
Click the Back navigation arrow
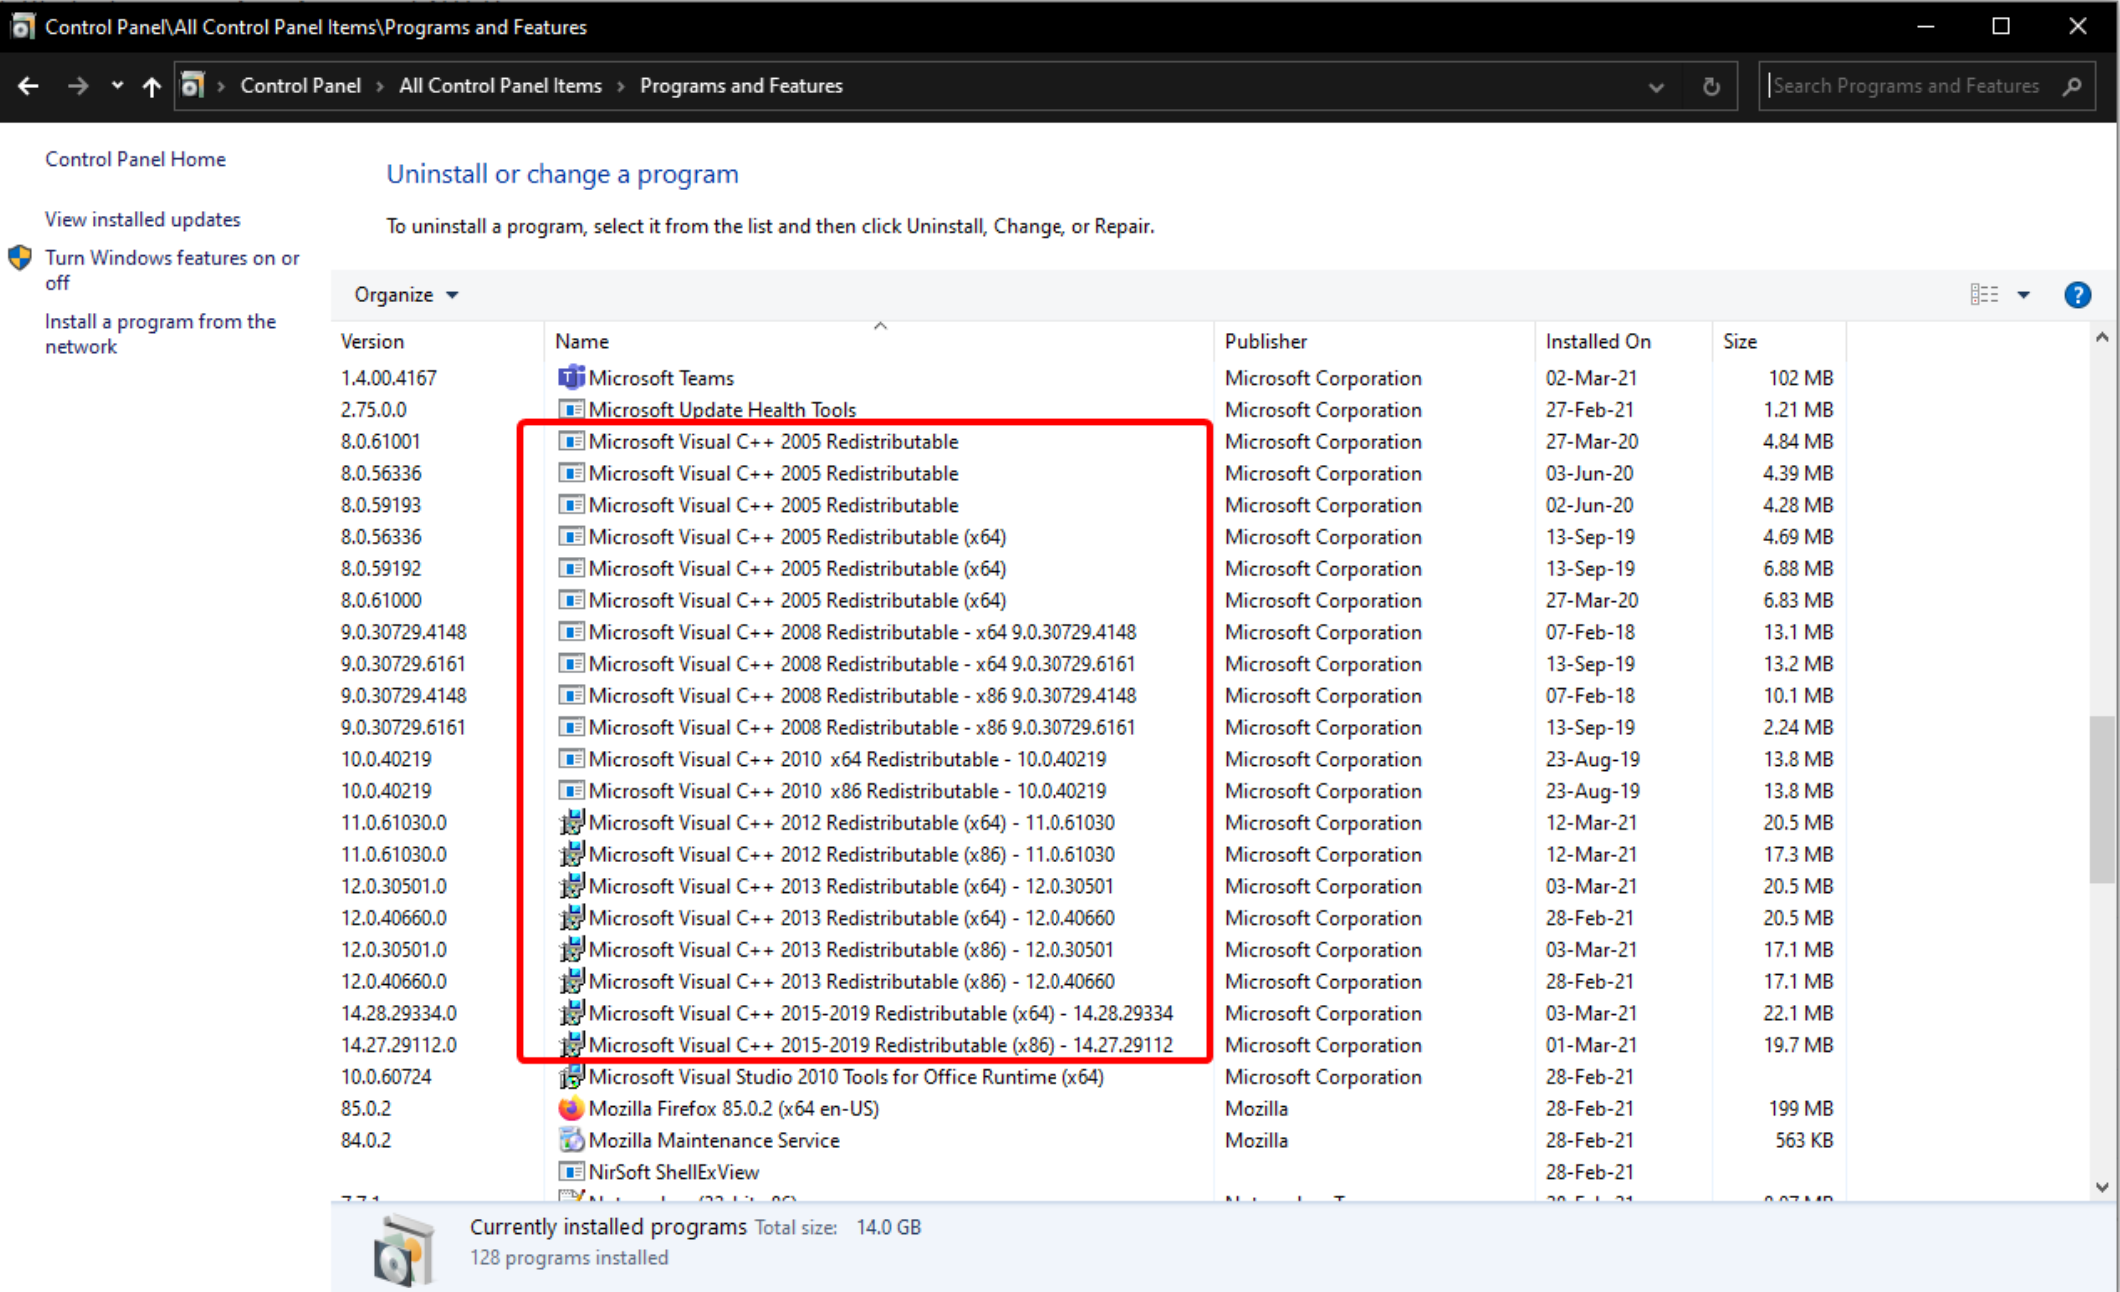(x=28, y=86)
